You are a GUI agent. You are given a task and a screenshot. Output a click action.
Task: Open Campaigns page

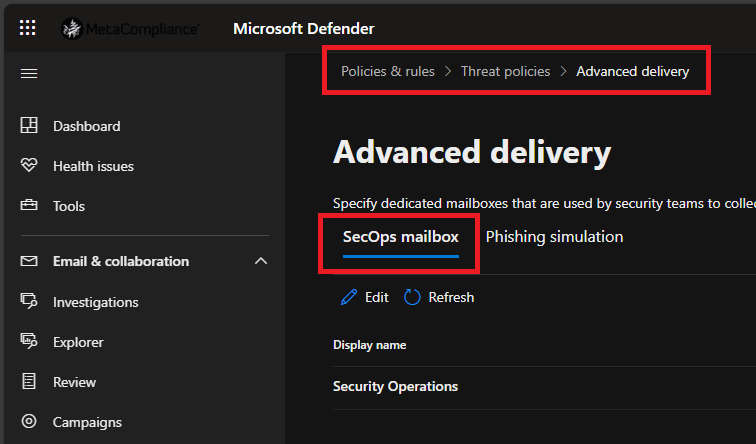[x=87, y=422]
